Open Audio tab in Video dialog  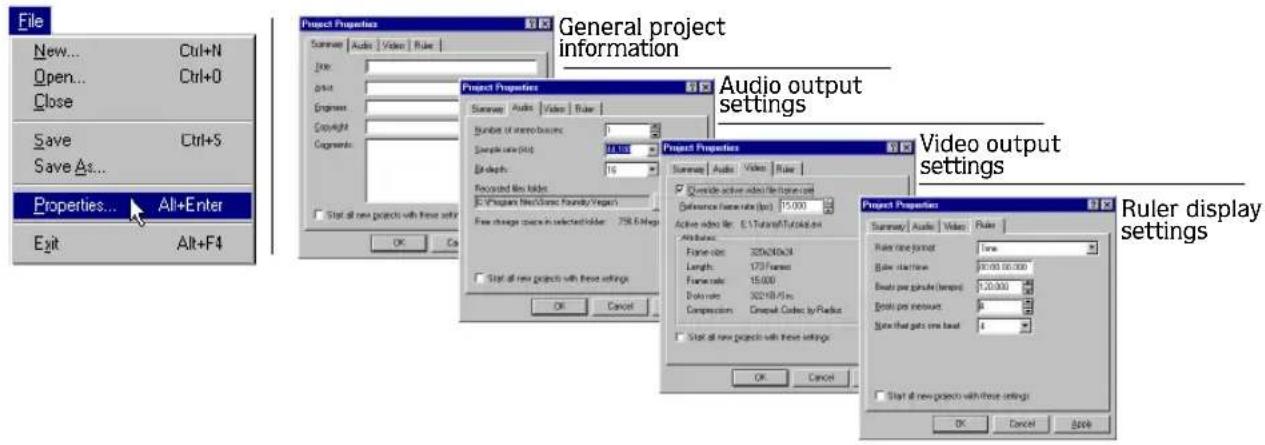(724, 169)
